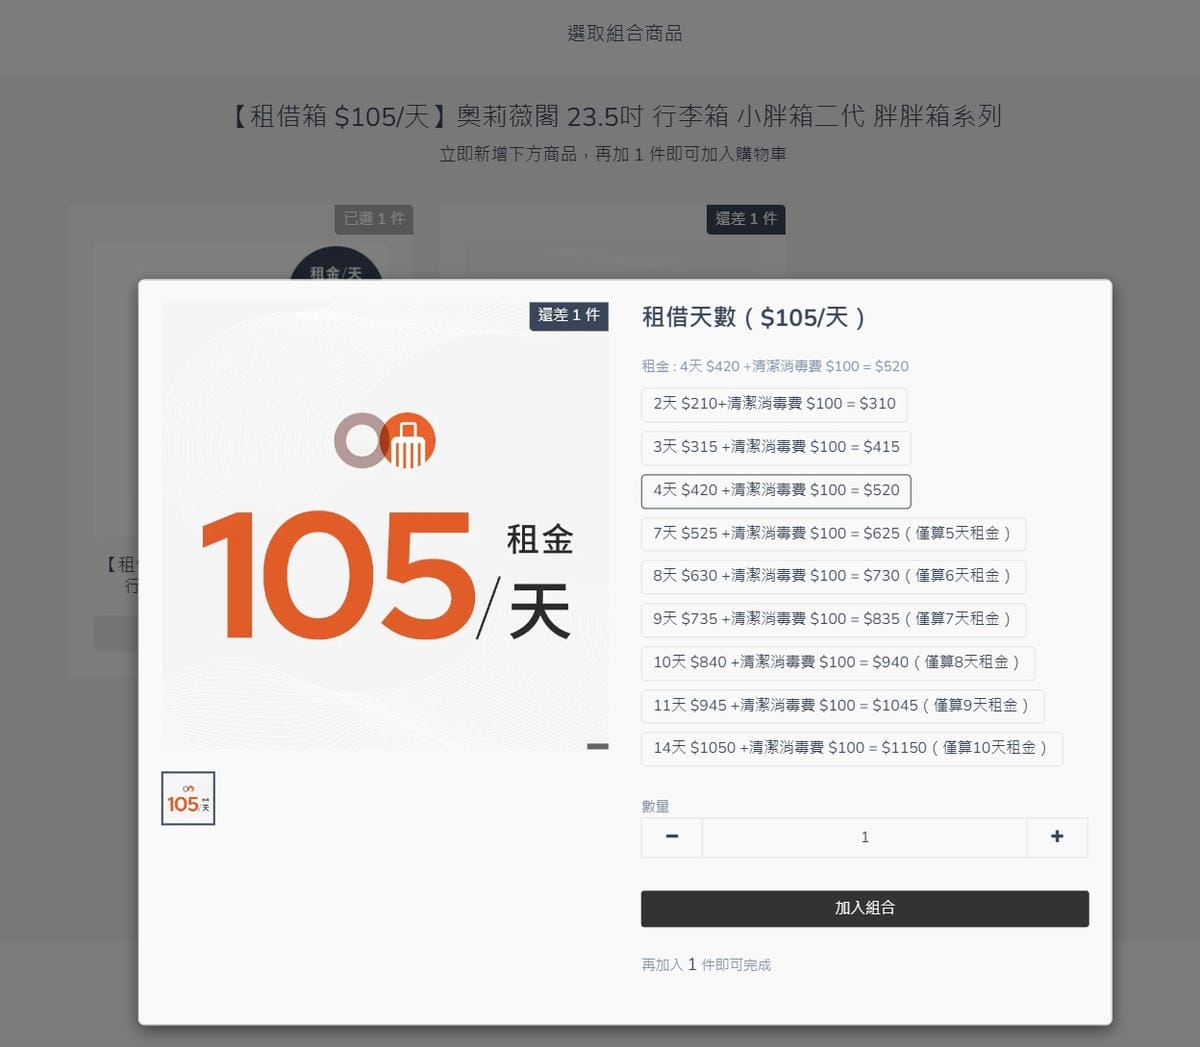Screen dimensions: 1200x1047
Task: Pick the 9天 $735 rental option
Action: click(x=833, y=619)
